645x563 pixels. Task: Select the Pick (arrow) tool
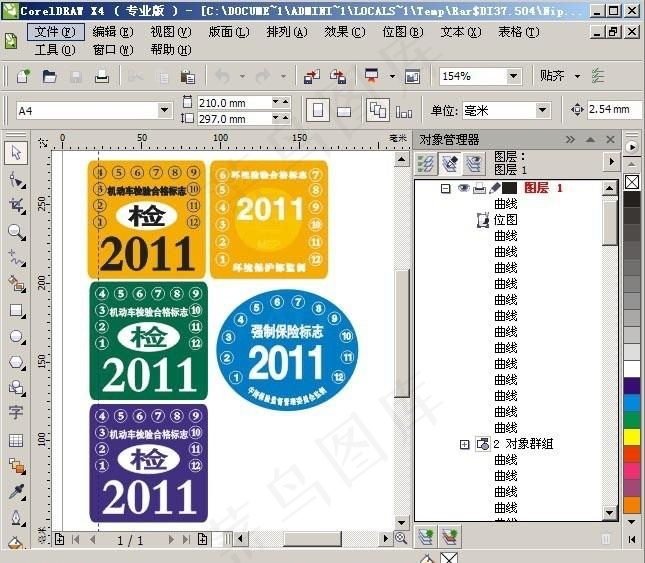point(16,153)
